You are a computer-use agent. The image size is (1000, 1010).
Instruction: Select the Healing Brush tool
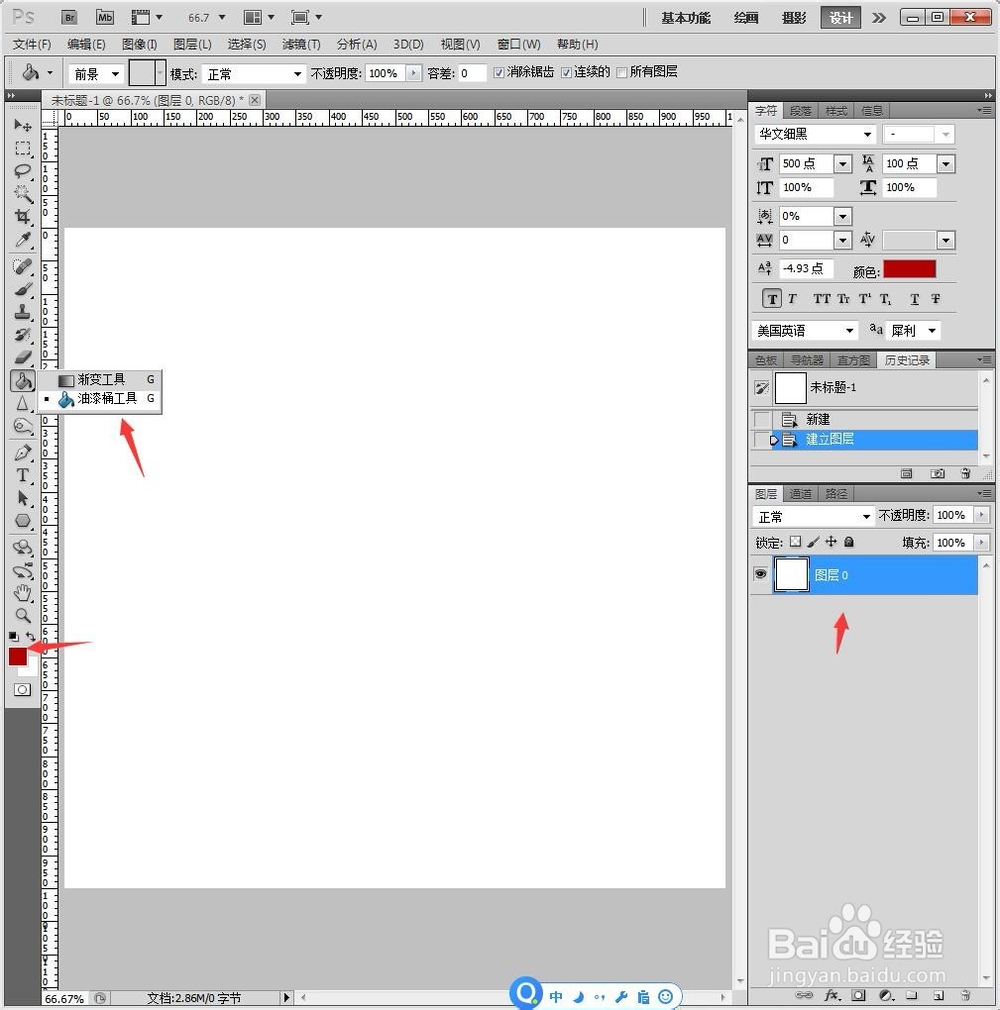click(23, 266)
